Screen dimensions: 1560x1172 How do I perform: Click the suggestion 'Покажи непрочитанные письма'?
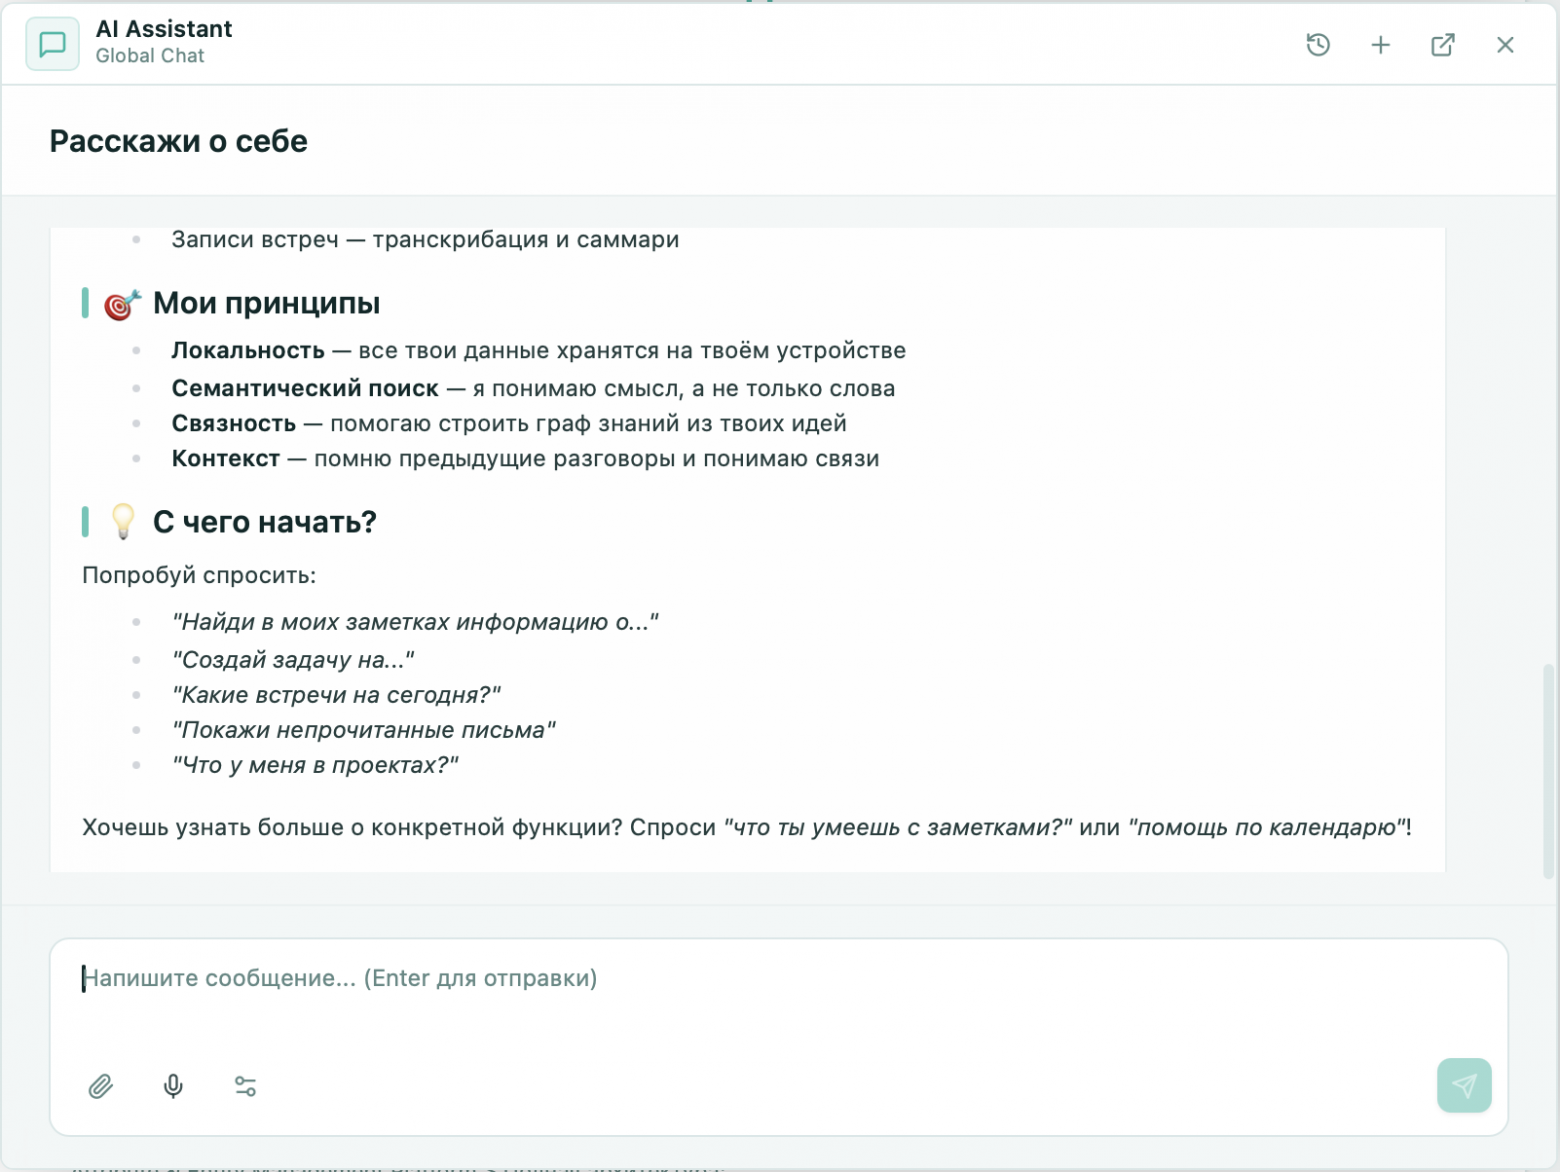click(363, 730)
